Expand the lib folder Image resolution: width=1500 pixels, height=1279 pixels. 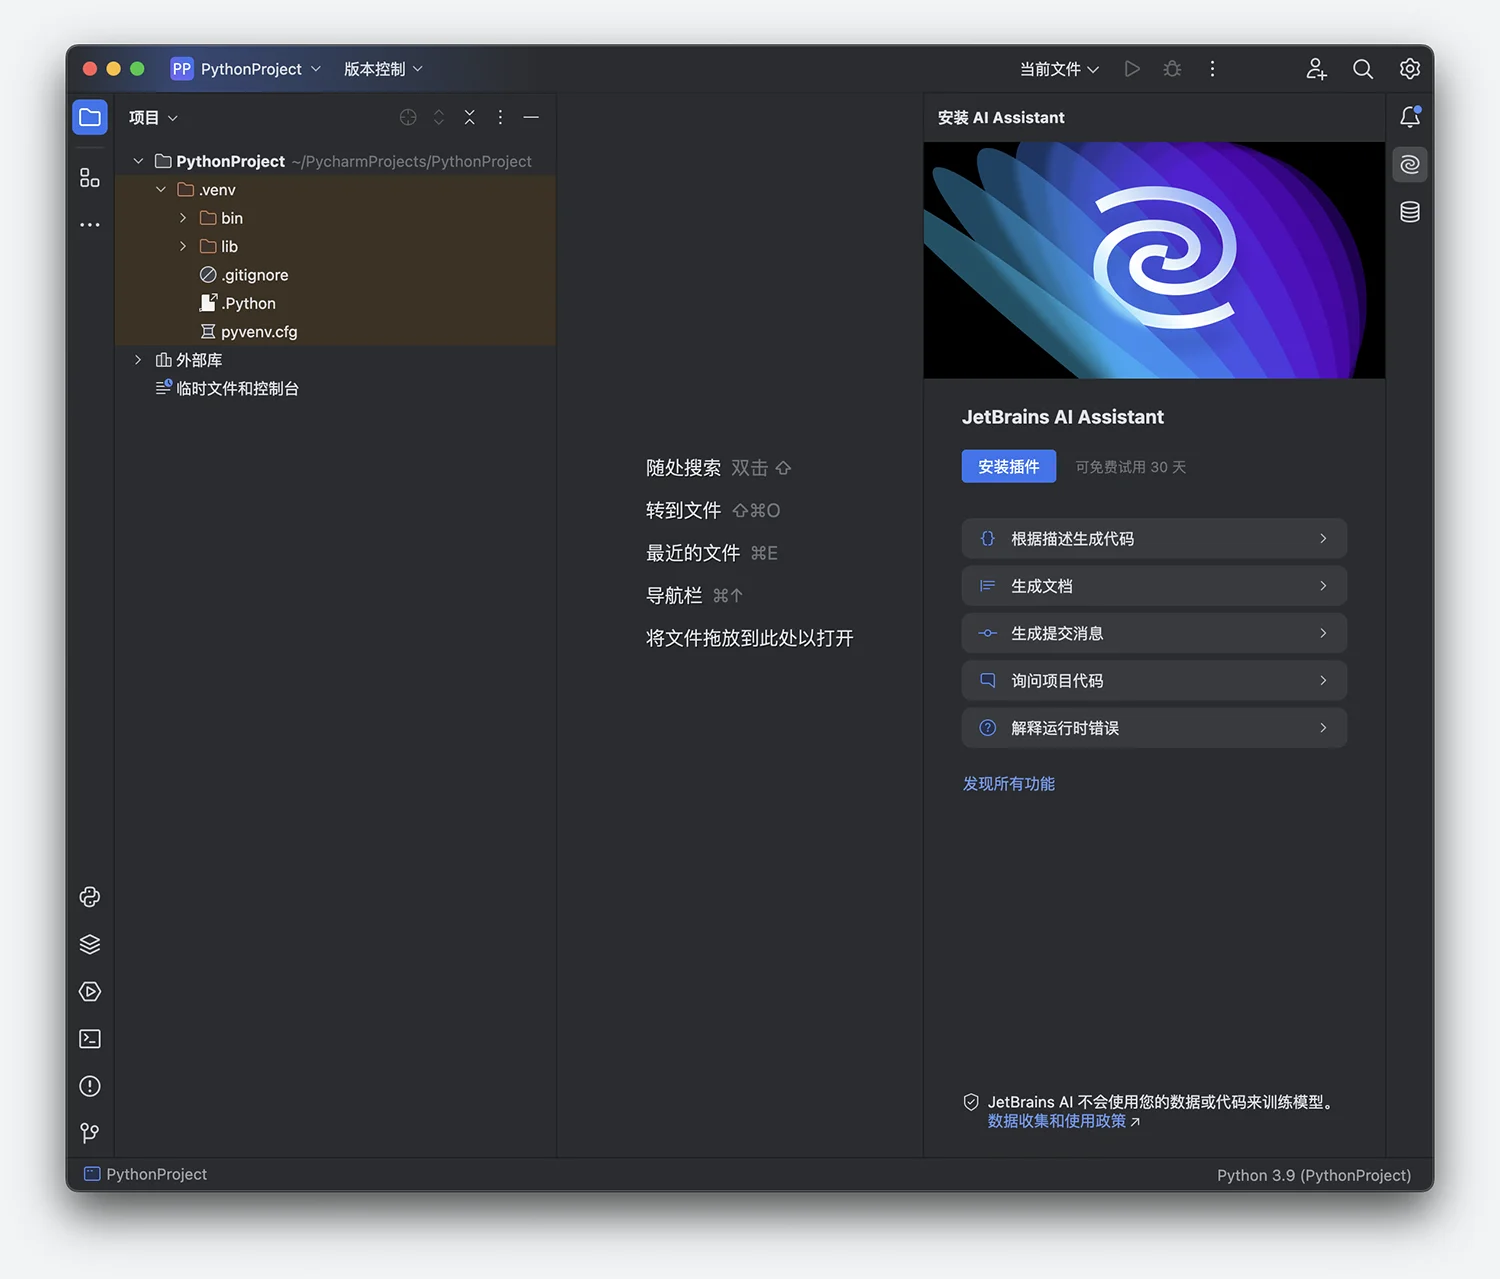click(183, 246)
